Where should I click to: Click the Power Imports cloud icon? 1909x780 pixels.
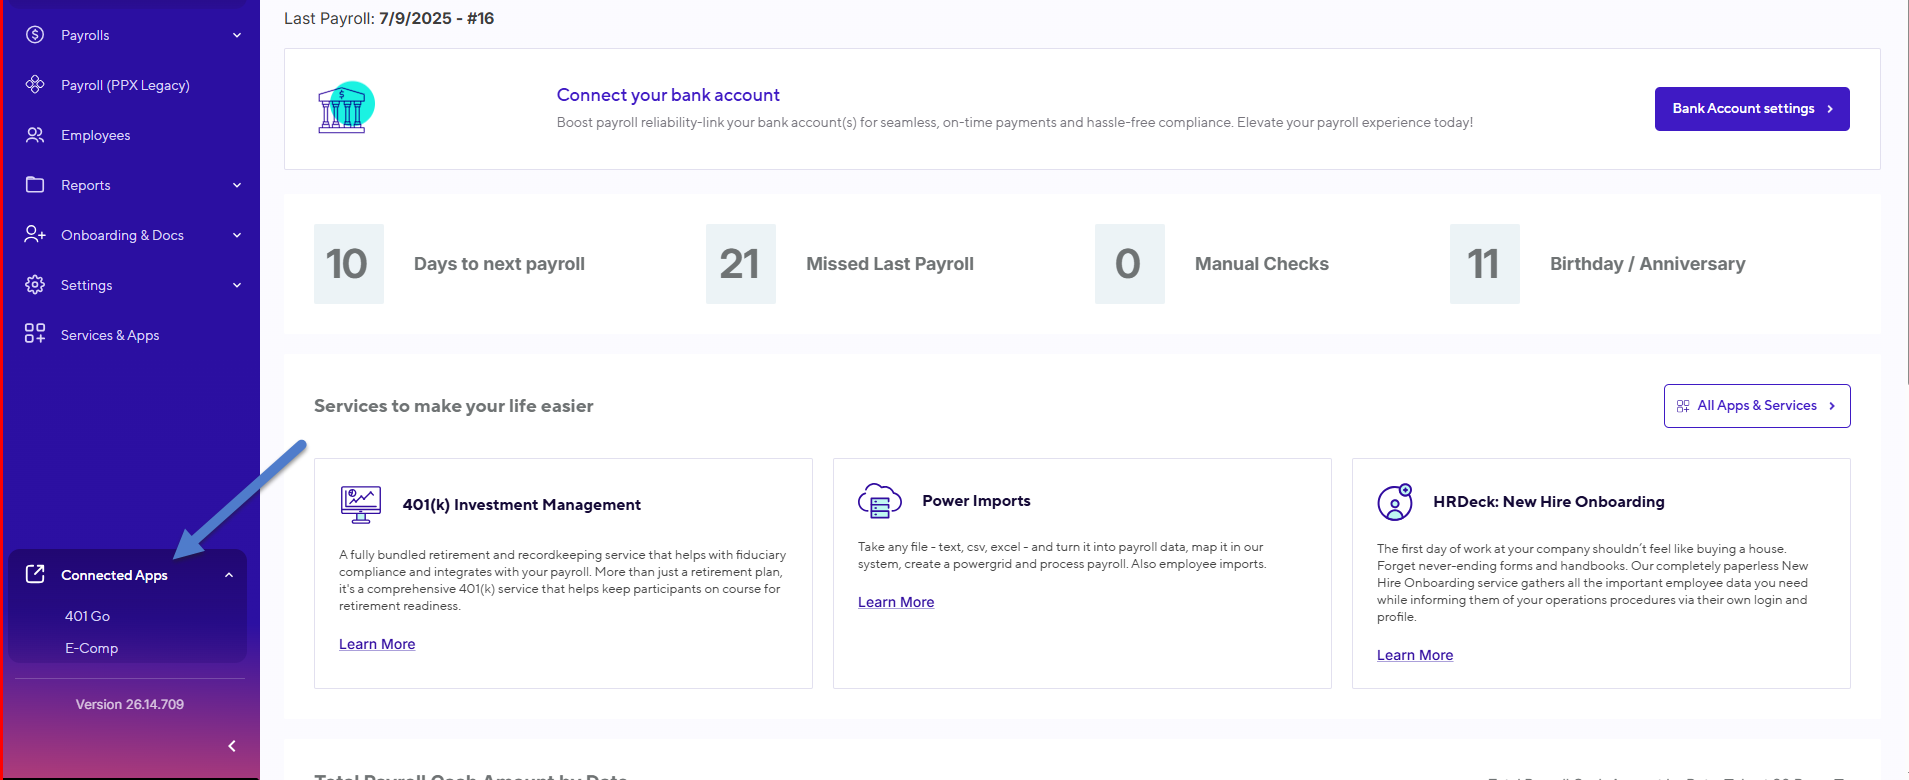[880, 501]
